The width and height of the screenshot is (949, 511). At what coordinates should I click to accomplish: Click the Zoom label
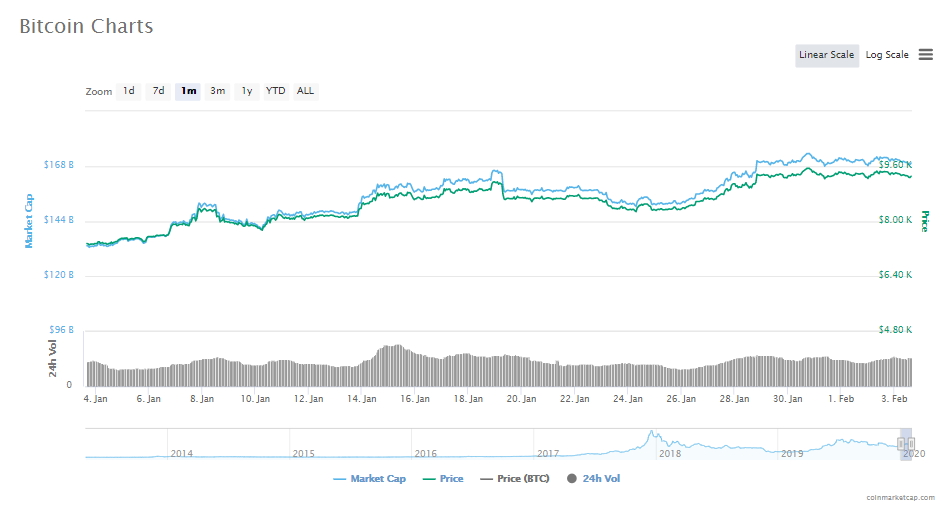tap(99, 91)
